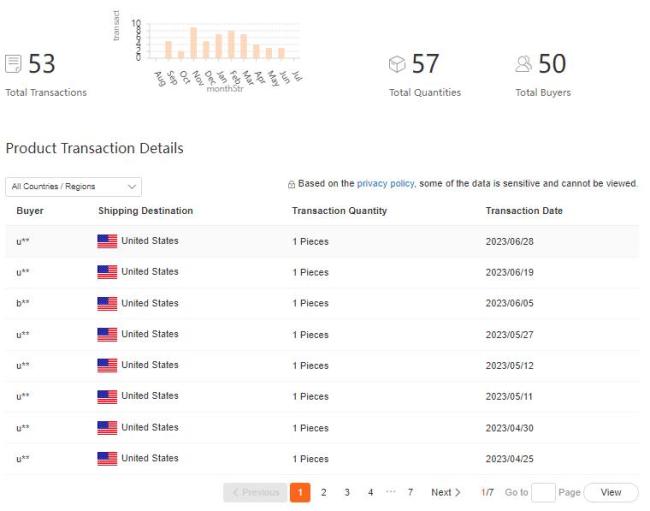Open the privacy policy link

[385, 184]
